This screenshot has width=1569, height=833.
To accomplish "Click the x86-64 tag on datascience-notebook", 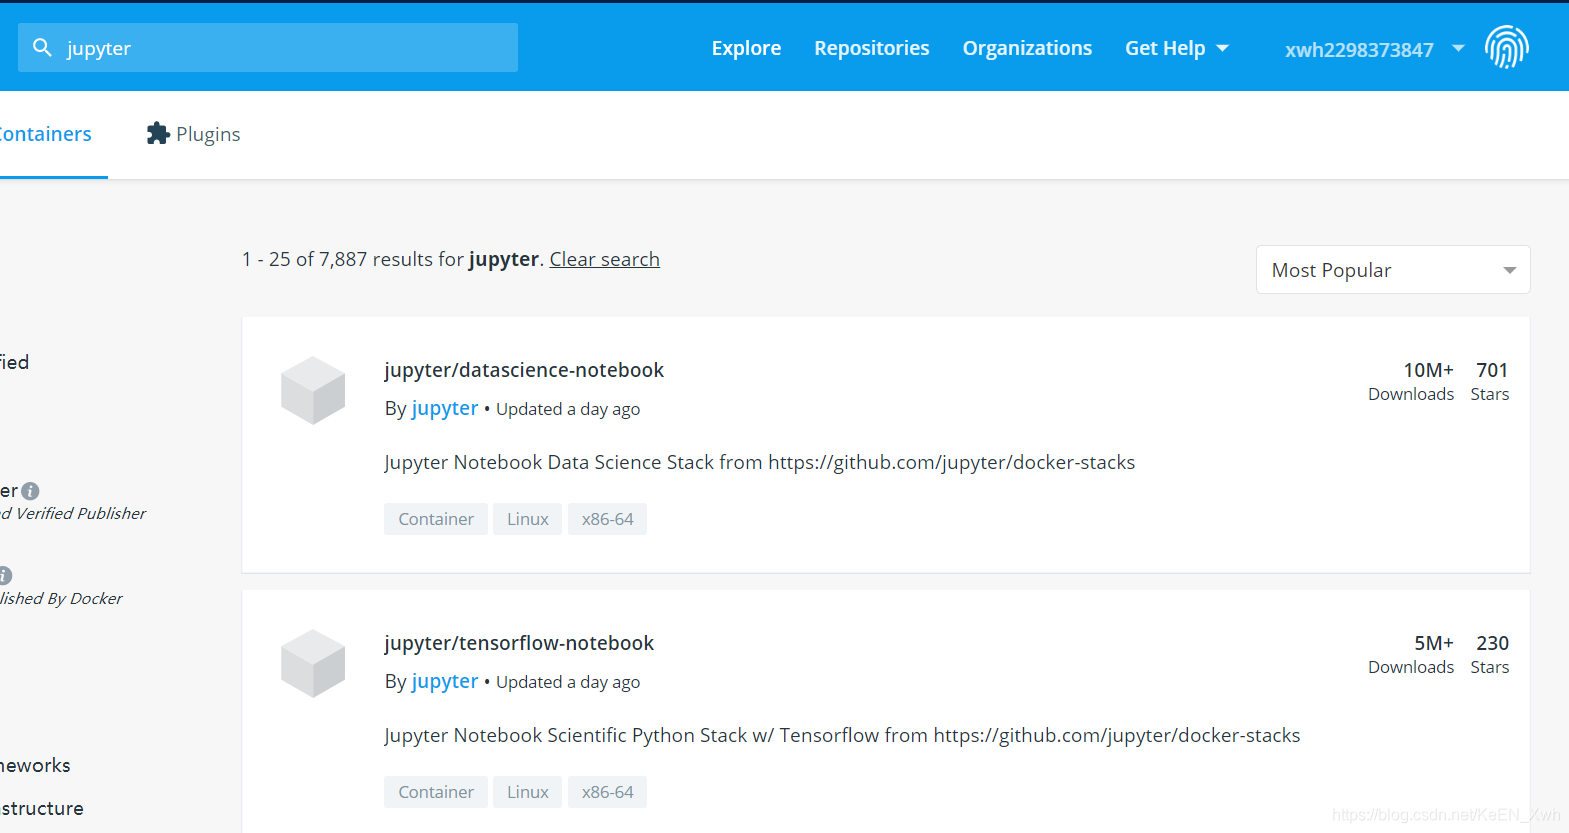I will click(x=607, y=519).
